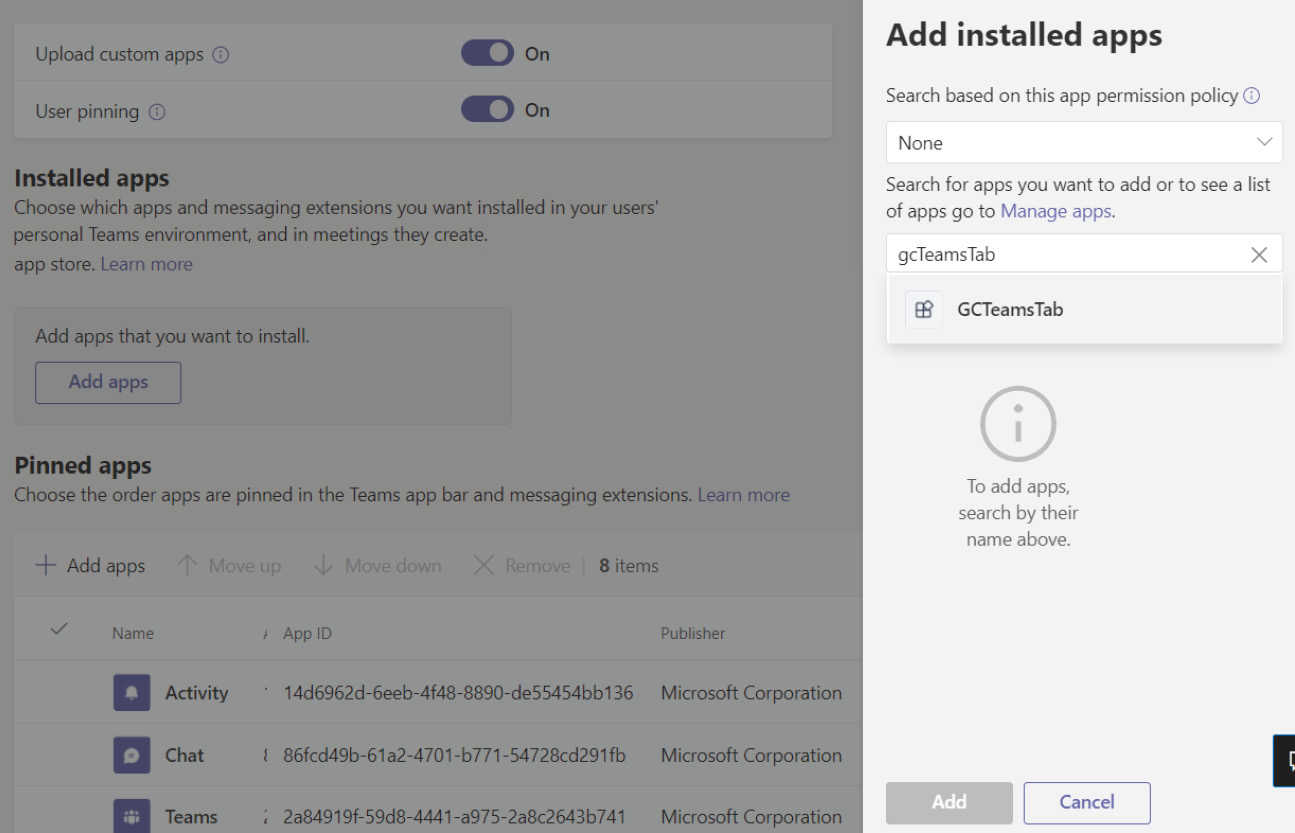Clear the gcTeamsTab search text

1259,255
